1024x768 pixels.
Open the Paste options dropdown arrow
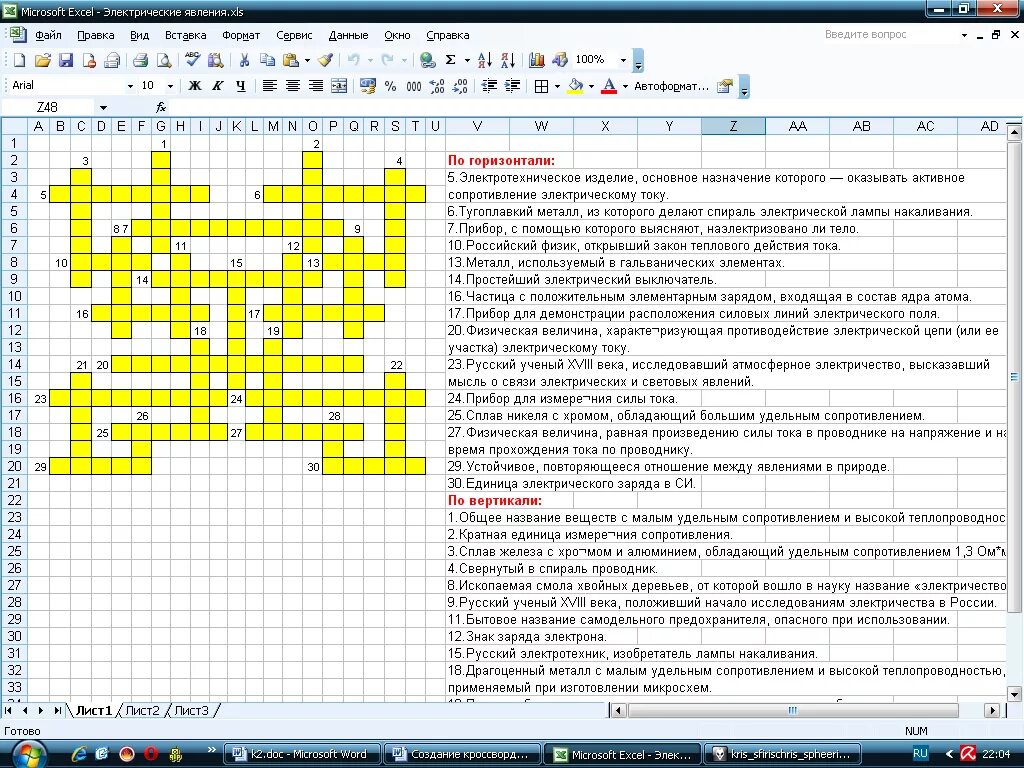tap(307, 60)
